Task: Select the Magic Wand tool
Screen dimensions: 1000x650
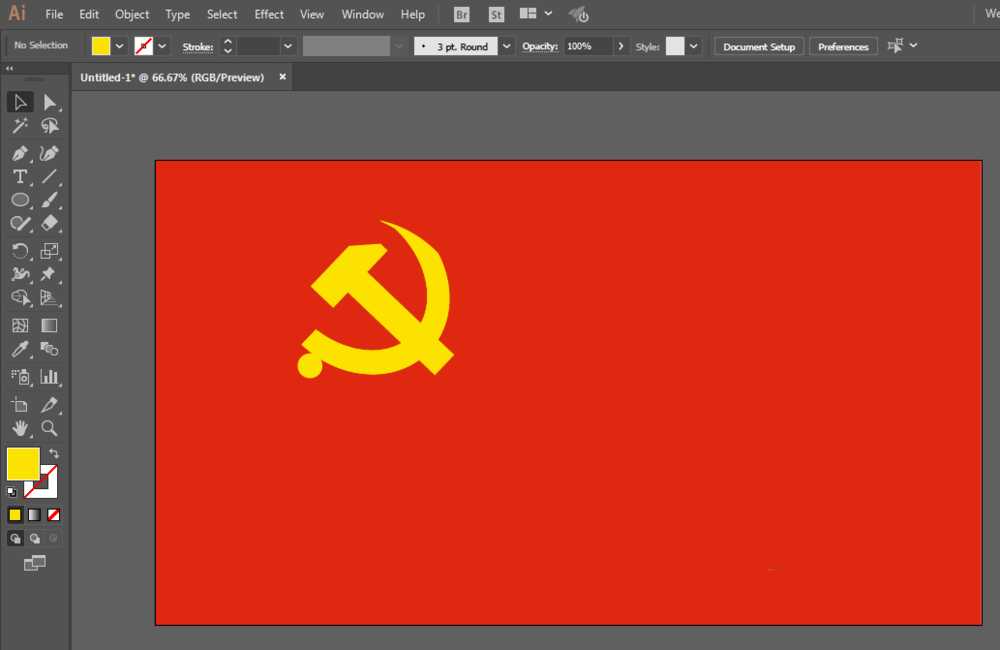Action: click(x=20, y=126)
